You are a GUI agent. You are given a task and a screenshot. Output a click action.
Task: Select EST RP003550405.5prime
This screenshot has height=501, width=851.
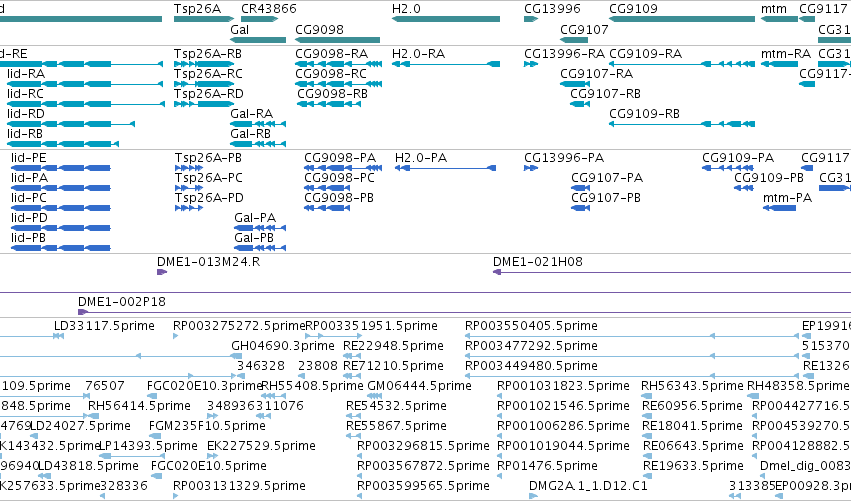pyautogui.click(x=531, y=326)
